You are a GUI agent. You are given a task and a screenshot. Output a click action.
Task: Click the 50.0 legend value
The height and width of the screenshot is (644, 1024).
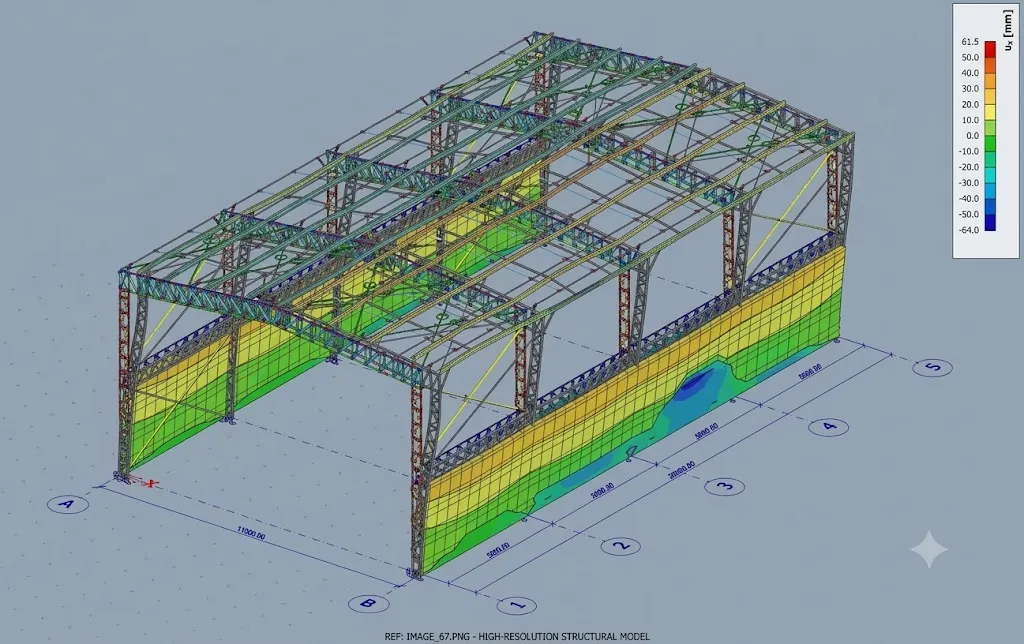970,57
